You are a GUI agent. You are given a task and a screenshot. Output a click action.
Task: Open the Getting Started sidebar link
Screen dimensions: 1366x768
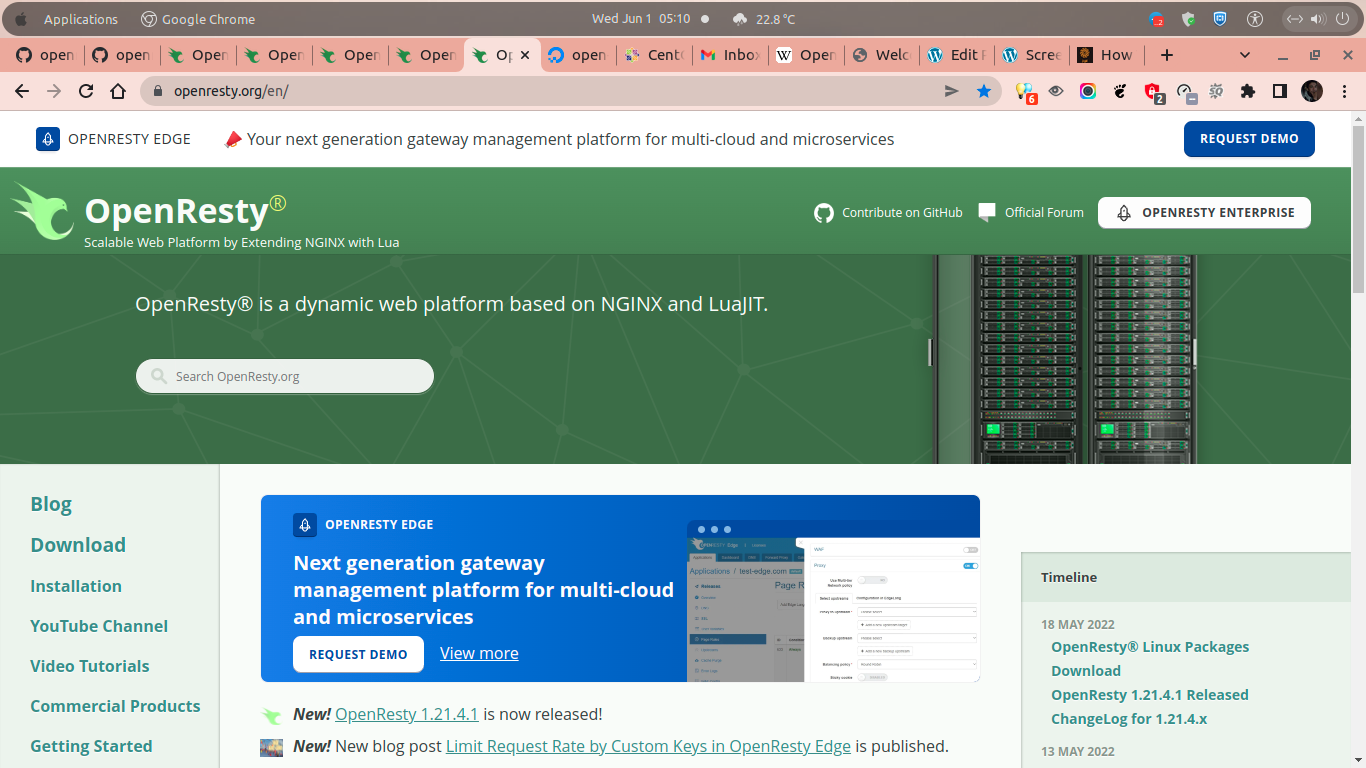(91, 746)
